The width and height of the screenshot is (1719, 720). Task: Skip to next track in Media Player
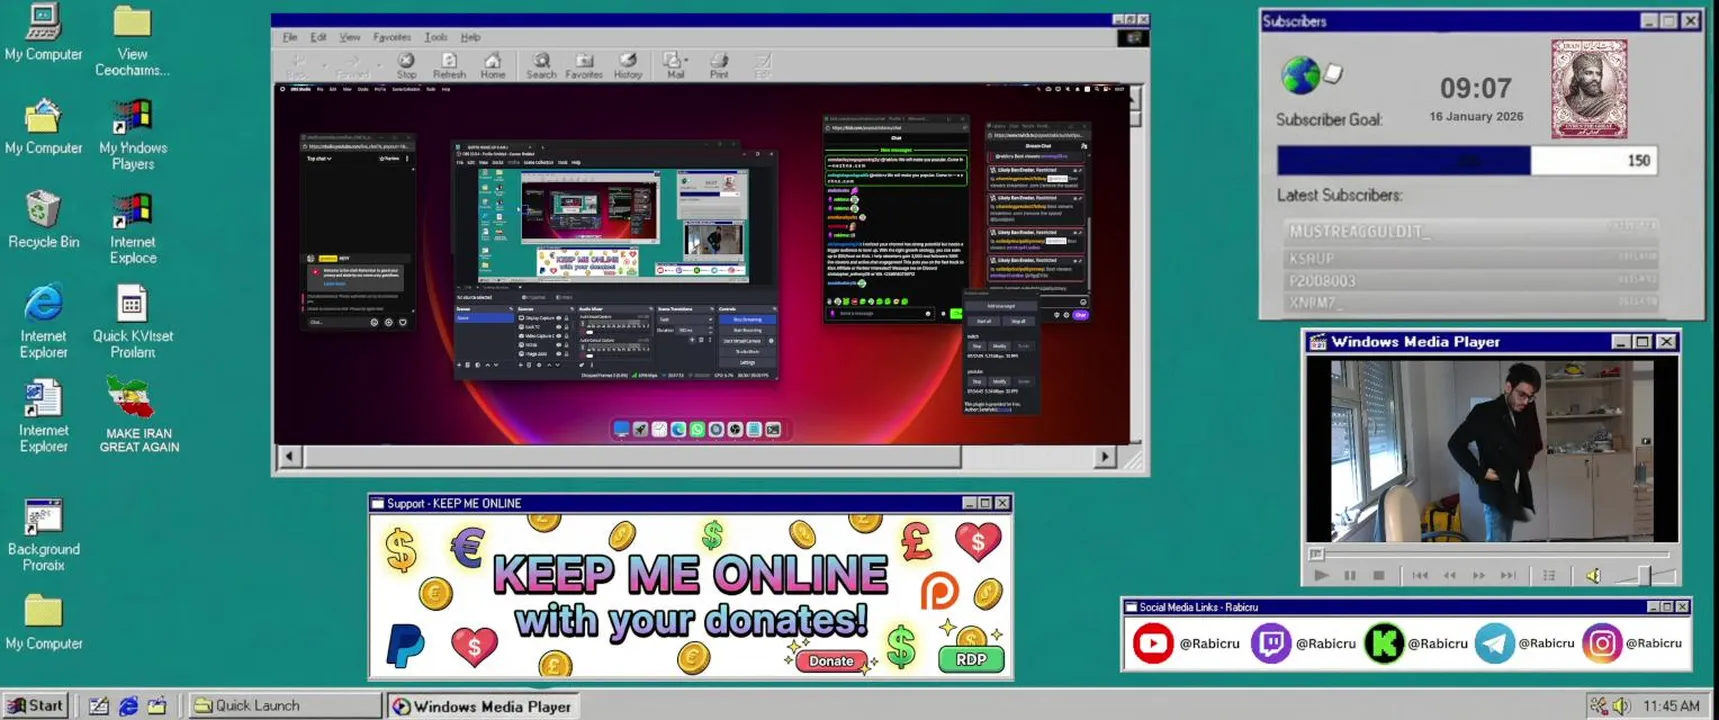click(1509, 575)
